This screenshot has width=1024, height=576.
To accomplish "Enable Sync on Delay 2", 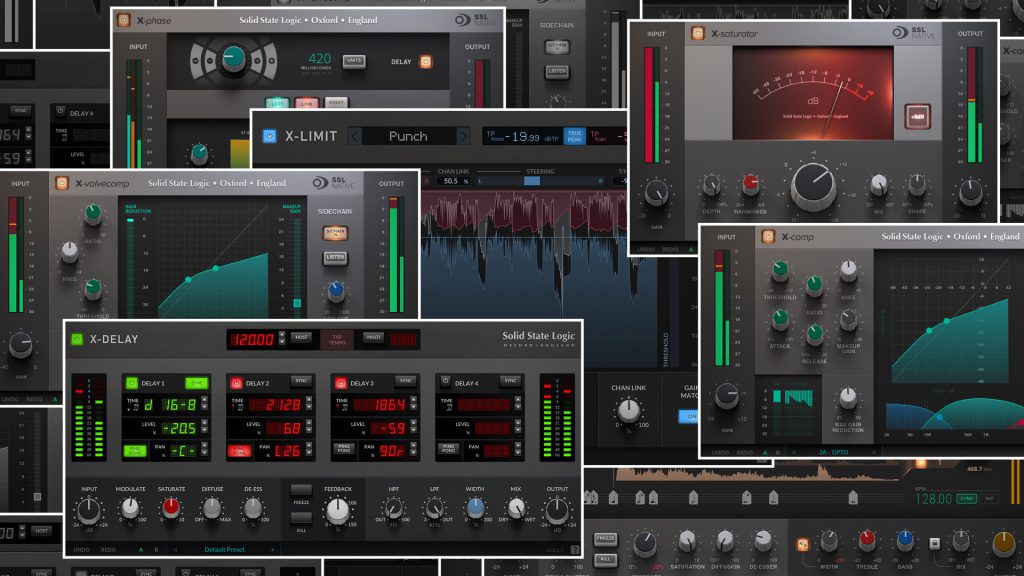I will (301, 381).
